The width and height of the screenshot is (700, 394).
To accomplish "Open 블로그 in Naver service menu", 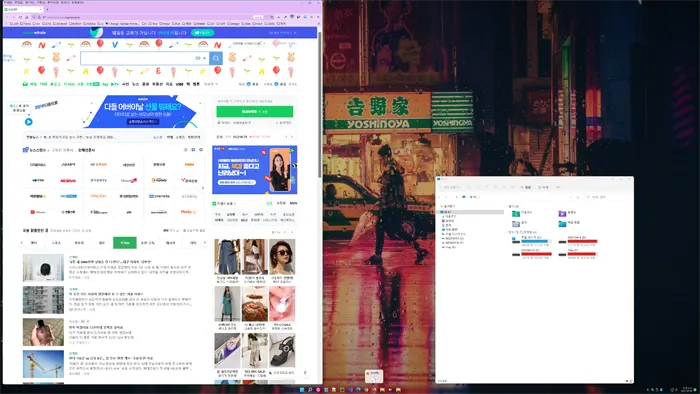I will 55,84.
